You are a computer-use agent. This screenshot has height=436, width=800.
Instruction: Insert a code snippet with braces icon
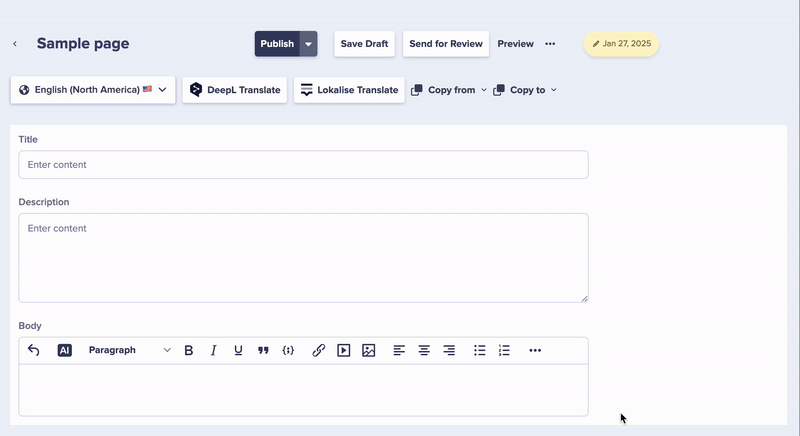coord(288,350)
